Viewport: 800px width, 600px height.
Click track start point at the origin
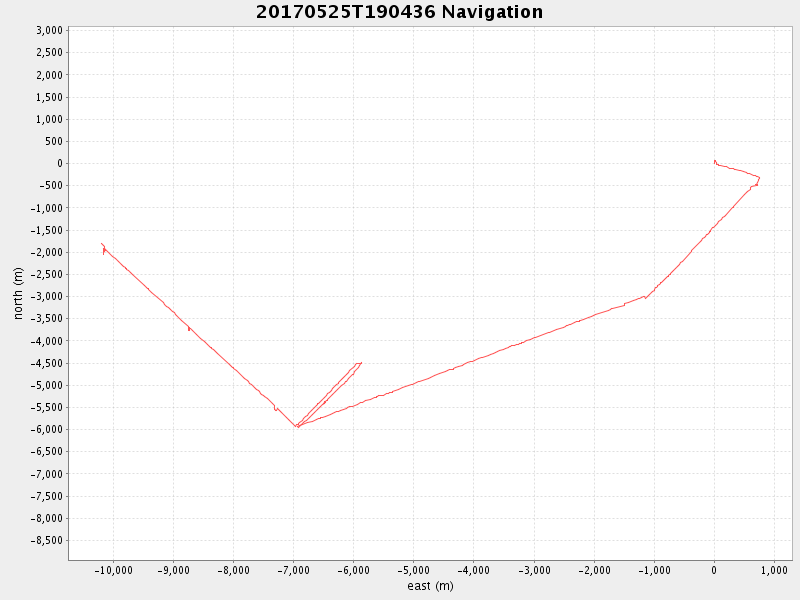coord(714,161)
